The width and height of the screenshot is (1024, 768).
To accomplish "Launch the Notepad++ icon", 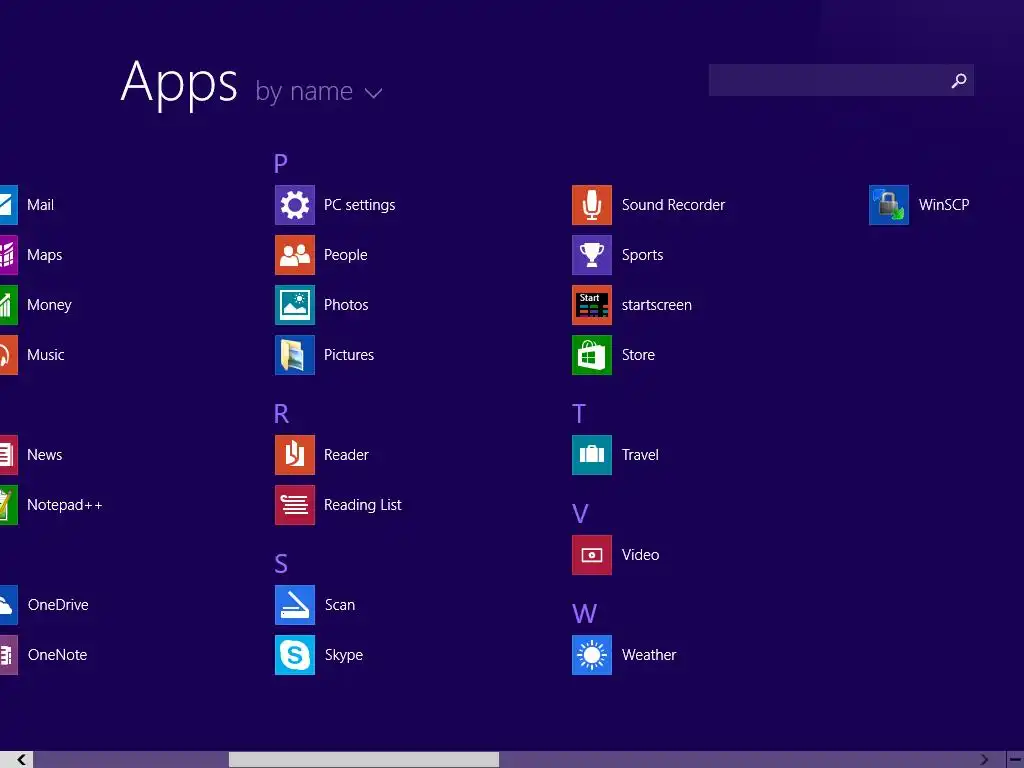I will pos(8,505).
